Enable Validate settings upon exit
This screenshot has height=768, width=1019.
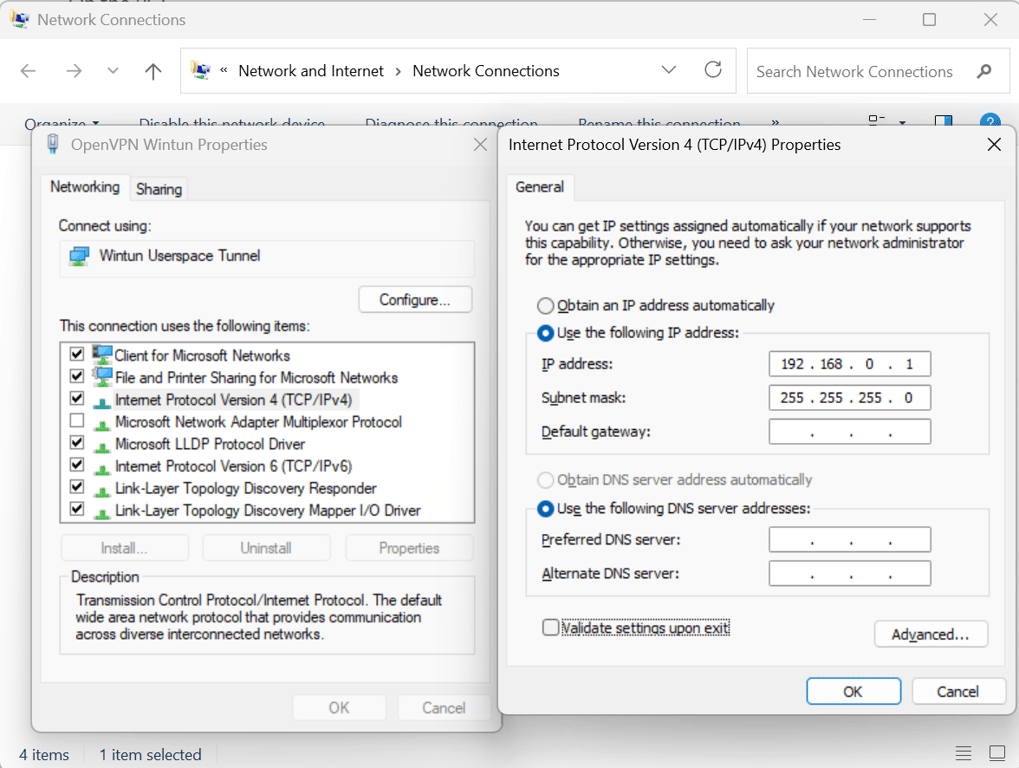[x=550, y=627]
